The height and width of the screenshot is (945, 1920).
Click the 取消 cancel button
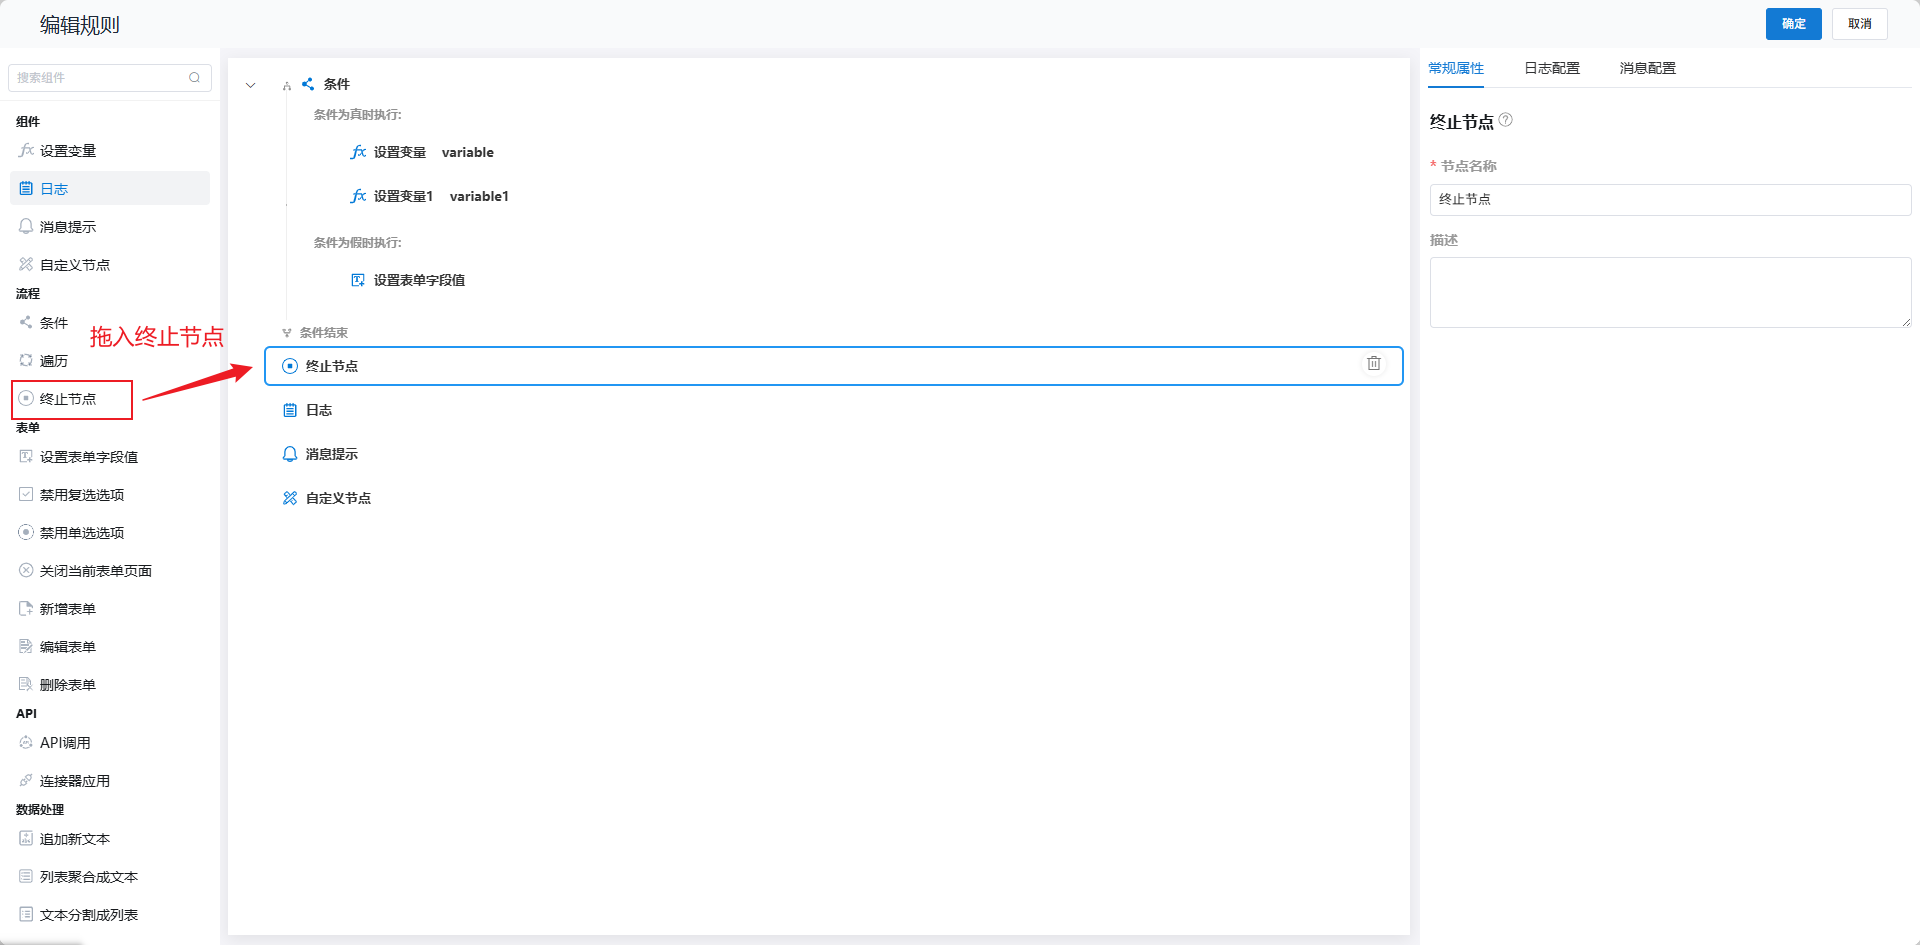point(1859,24)
